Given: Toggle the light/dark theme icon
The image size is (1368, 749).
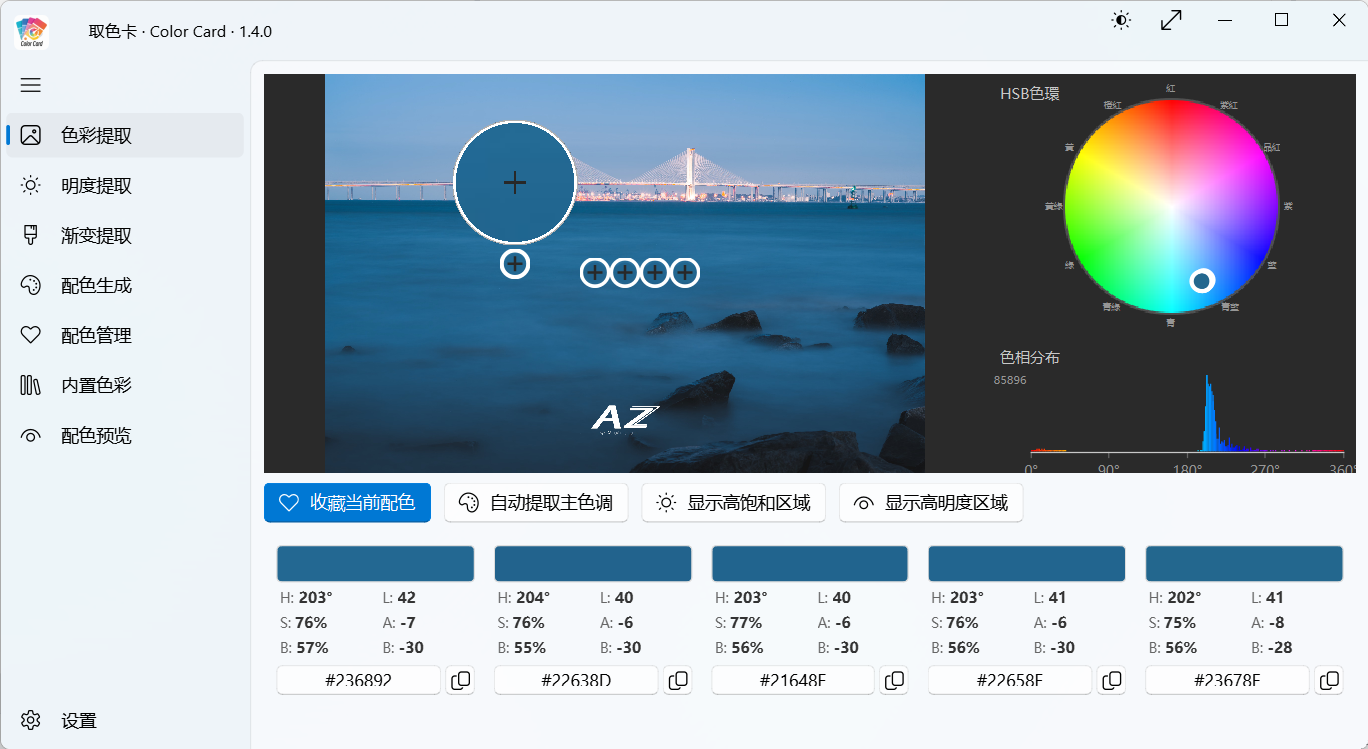Looking at the screenshot, I should pyautogui.click(x=1121, y=20).
